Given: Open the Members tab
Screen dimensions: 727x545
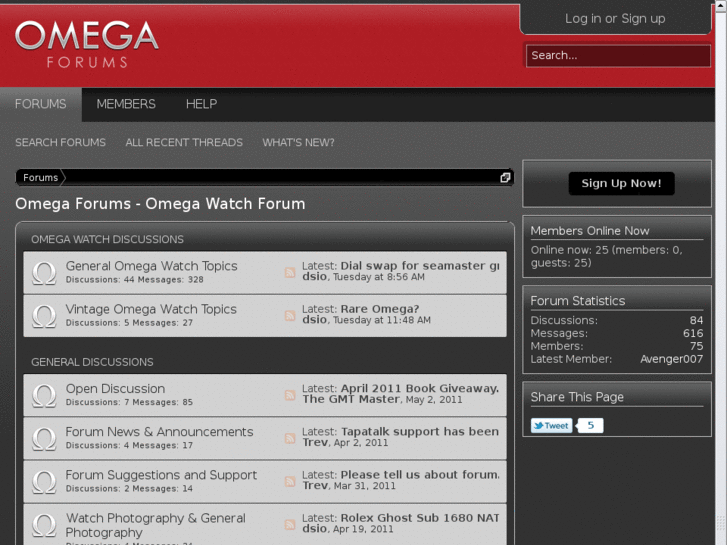Looking at the screenshot, I should click(126, 104).
